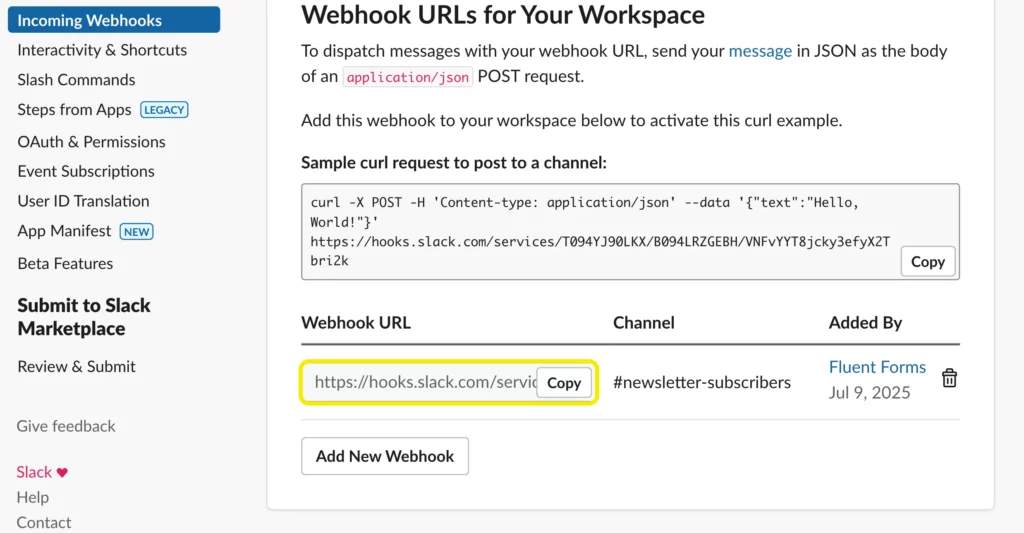Click Add New Webhook button
The height and width of the screenshot is (533, 1024).
coord(385,456)
